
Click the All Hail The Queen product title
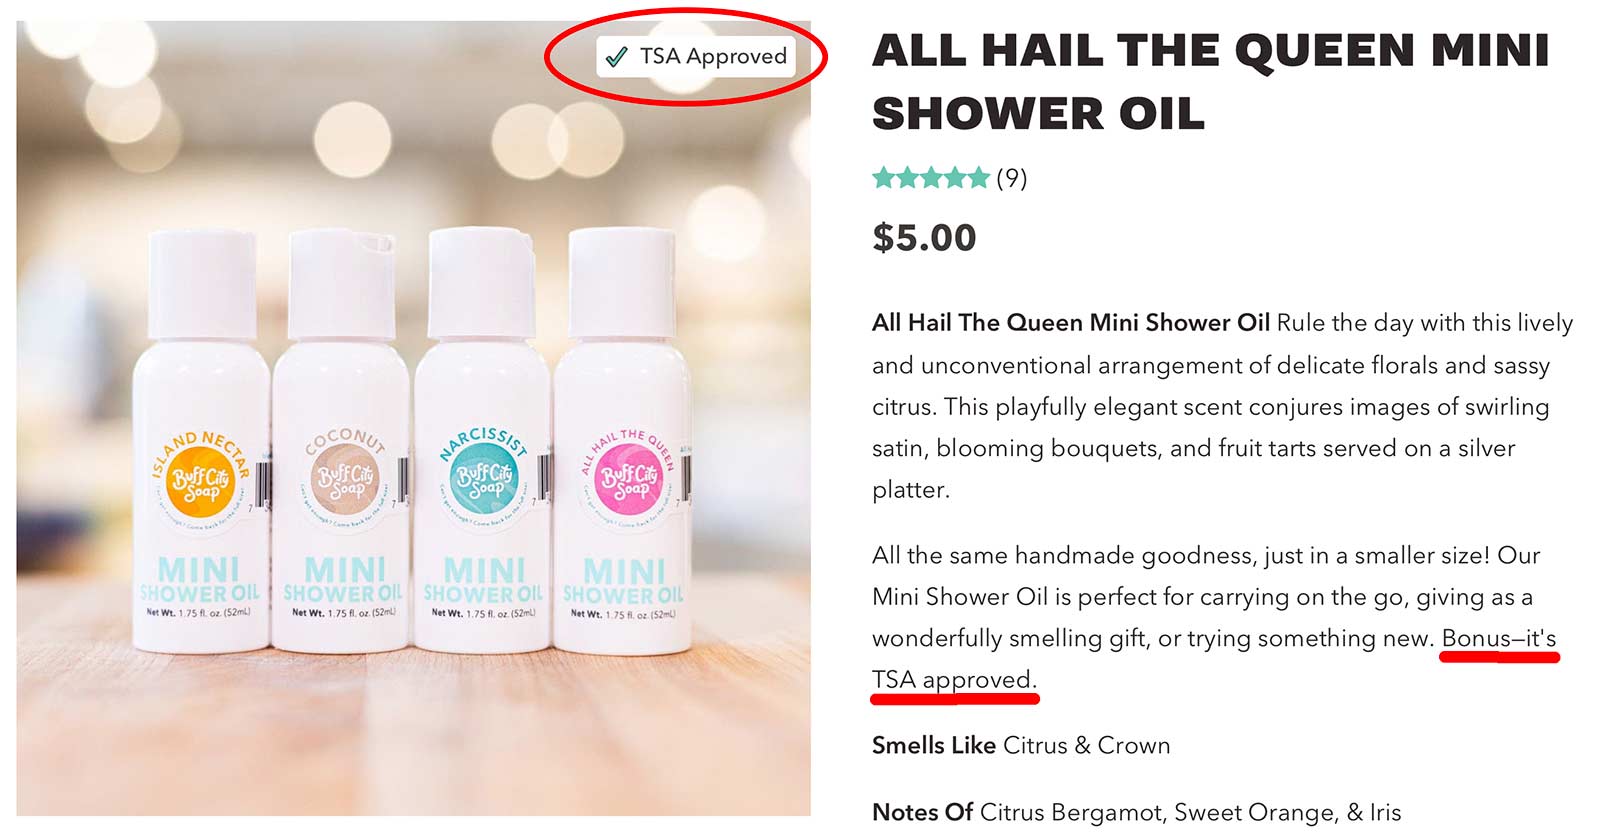pyautogui.click(x=1210, y=81)
